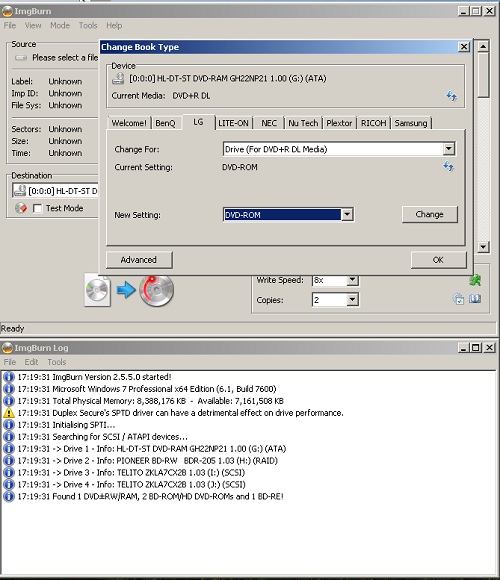This screenshot has width=500, height=580.
Task: Switch to the LITE-ON tab
Action: pyautogui.click(x=233, y=123)
